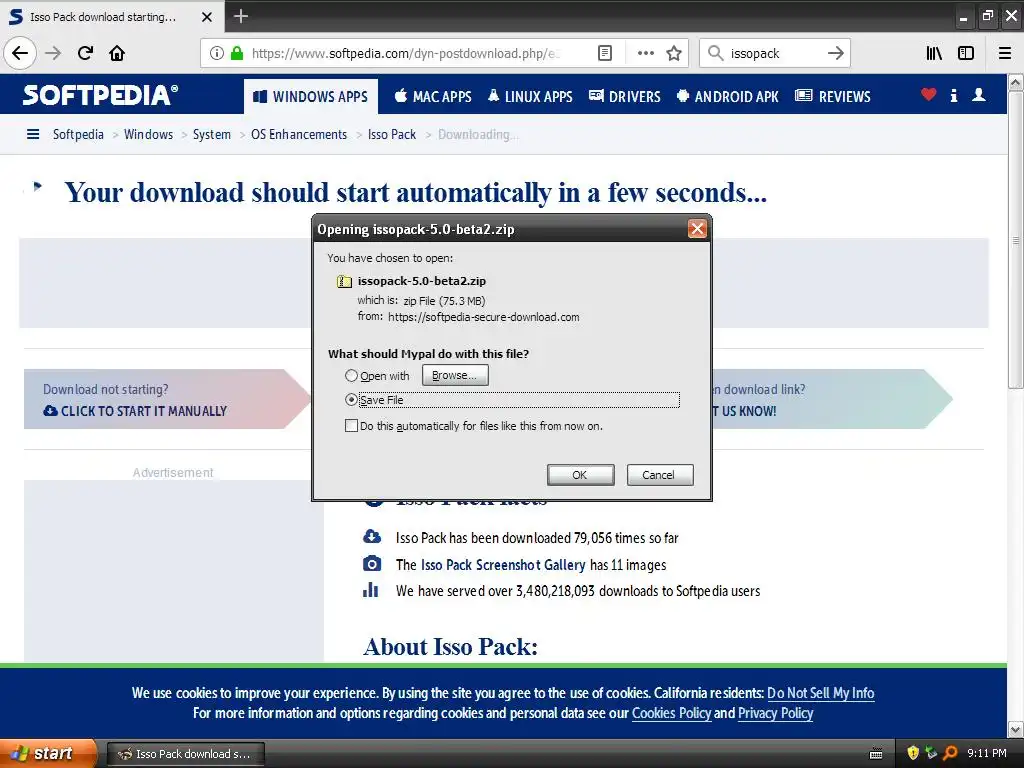The width and height of the screenshot is (1024, 768).
Task: Click the search magnifier icon in search box
Action: [x=716, y=53]
